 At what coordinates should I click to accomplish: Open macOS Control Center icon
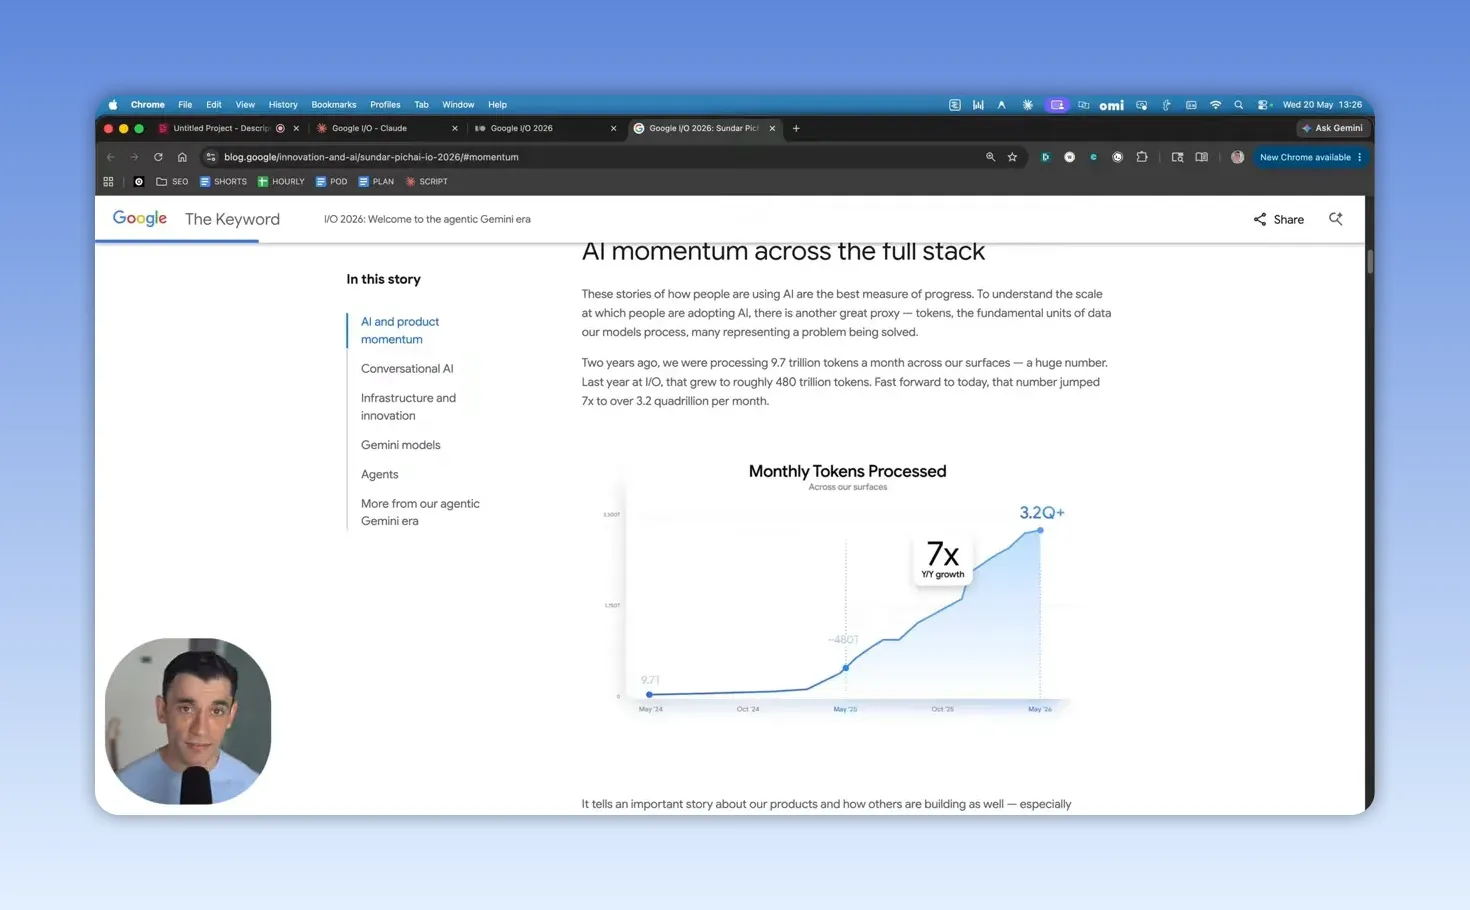pyautogui.click(x=1264, y=105)
